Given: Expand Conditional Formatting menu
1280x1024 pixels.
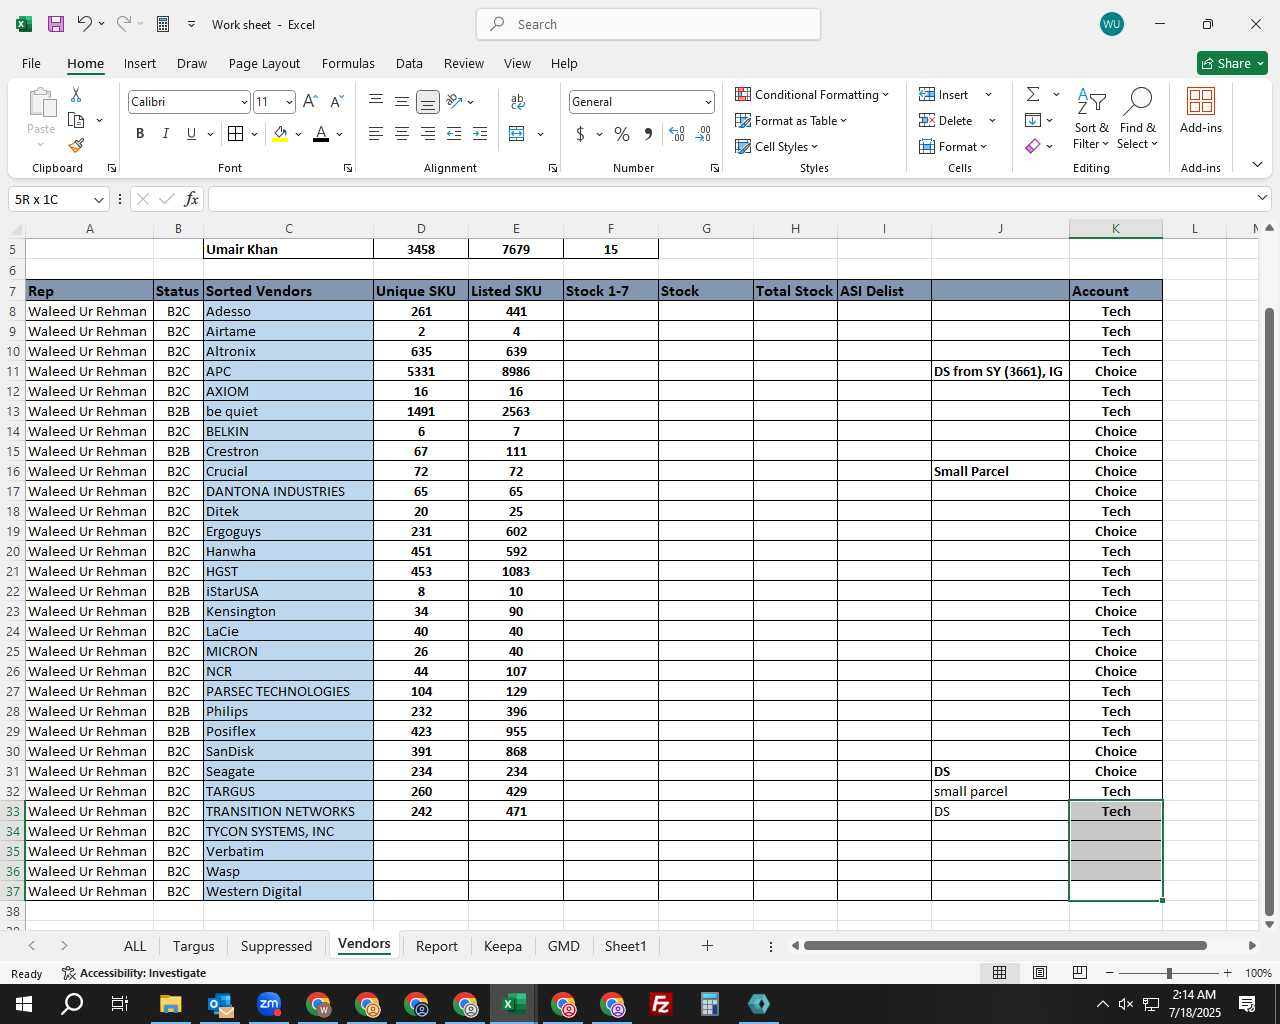Looking at the screenshot, I should point(812,94).
